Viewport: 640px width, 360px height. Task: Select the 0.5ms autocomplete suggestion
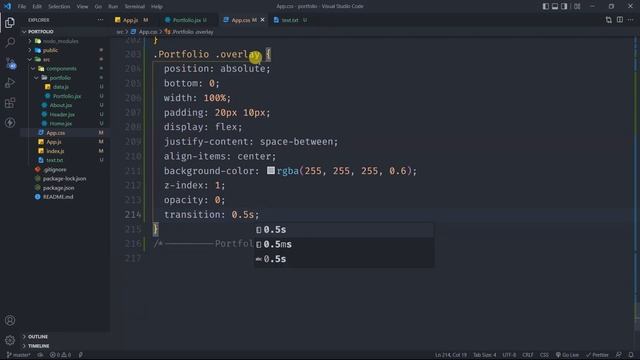click(x=344, y=244)
